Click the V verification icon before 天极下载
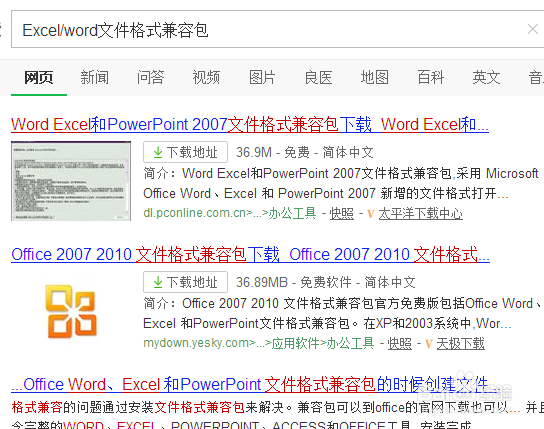The image size is (544, 429). [428, 344]
